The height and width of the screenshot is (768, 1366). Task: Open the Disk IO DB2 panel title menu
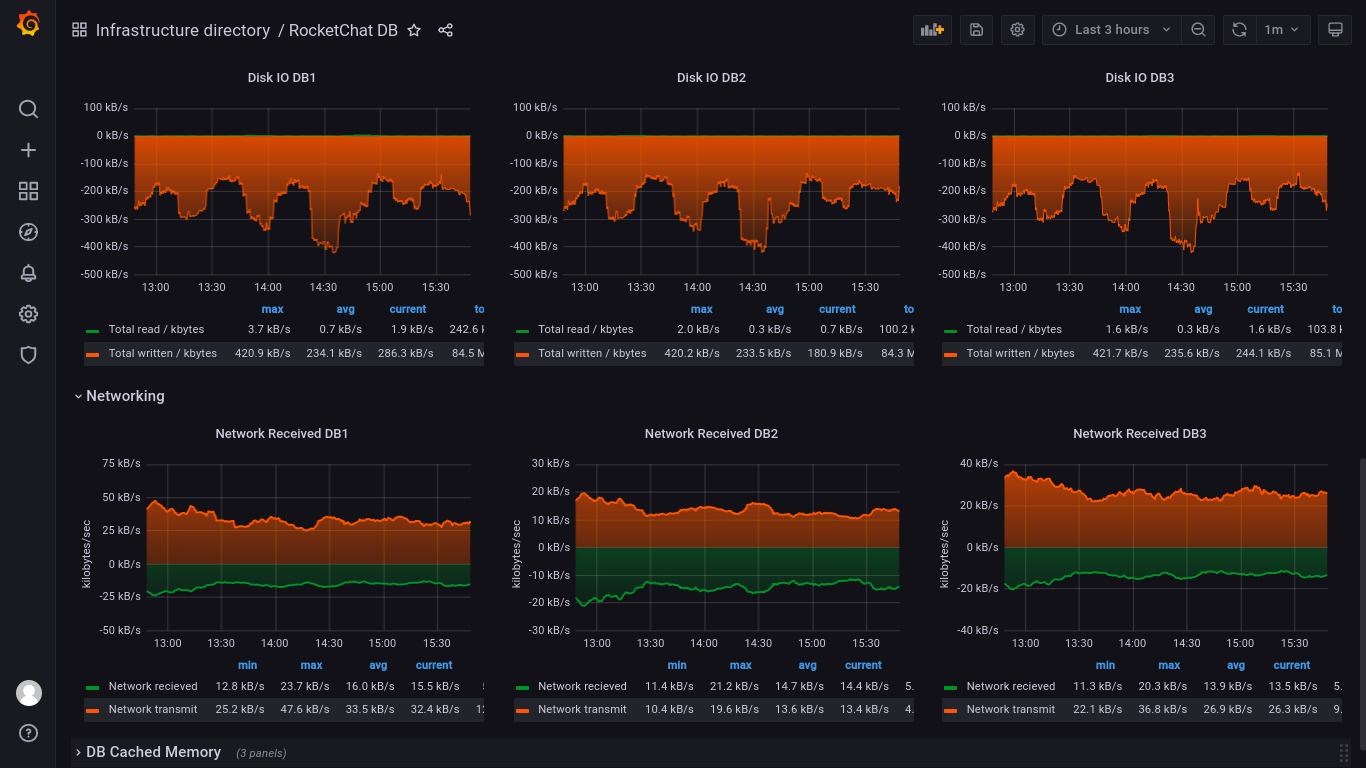711,77
